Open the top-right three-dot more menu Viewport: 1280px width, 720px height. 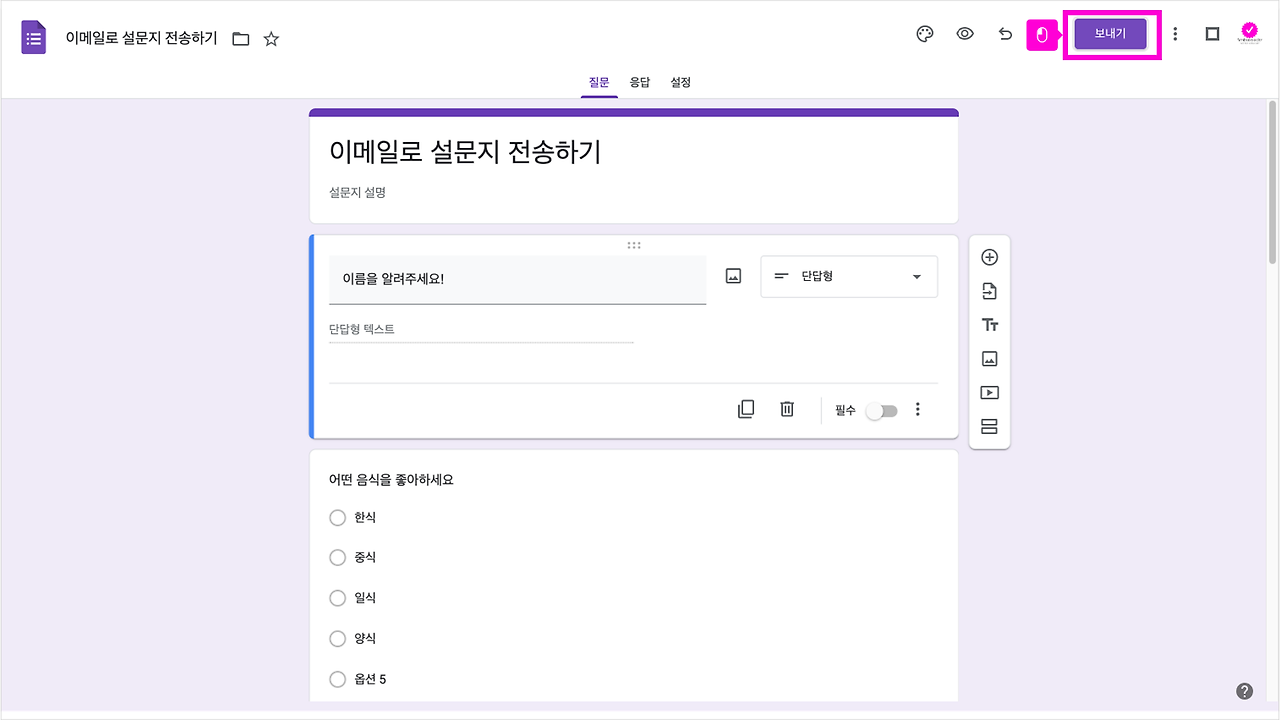pos(1175,33)
